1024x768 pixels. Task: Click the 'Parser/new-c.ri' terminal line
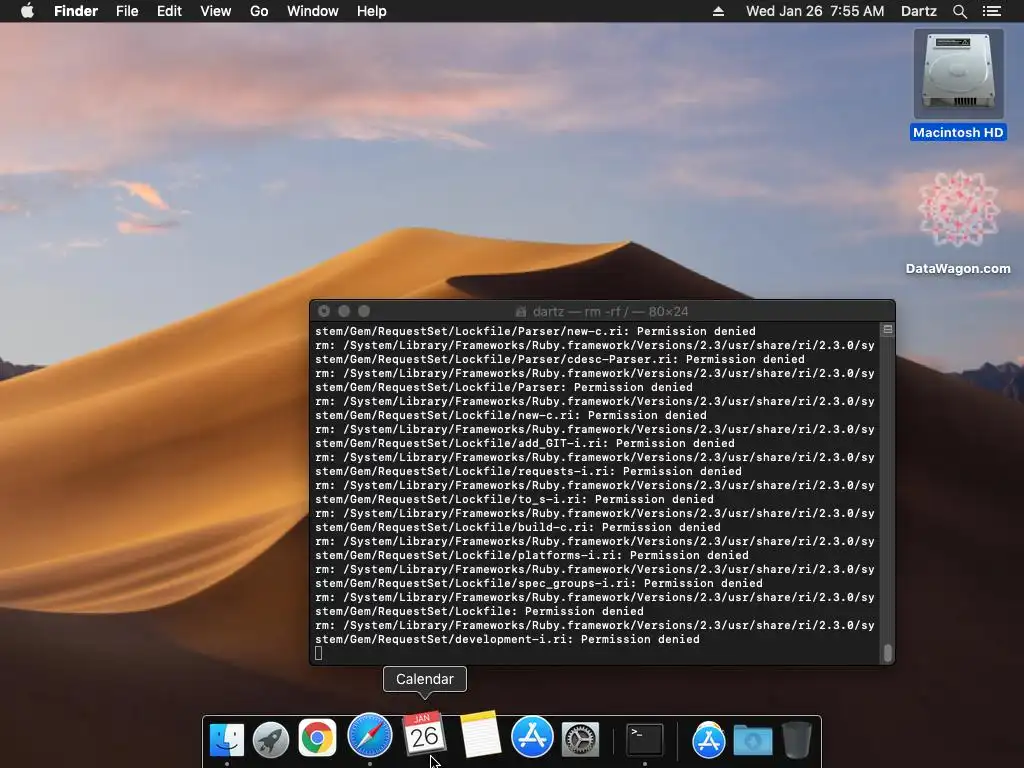tap(536, 331)
